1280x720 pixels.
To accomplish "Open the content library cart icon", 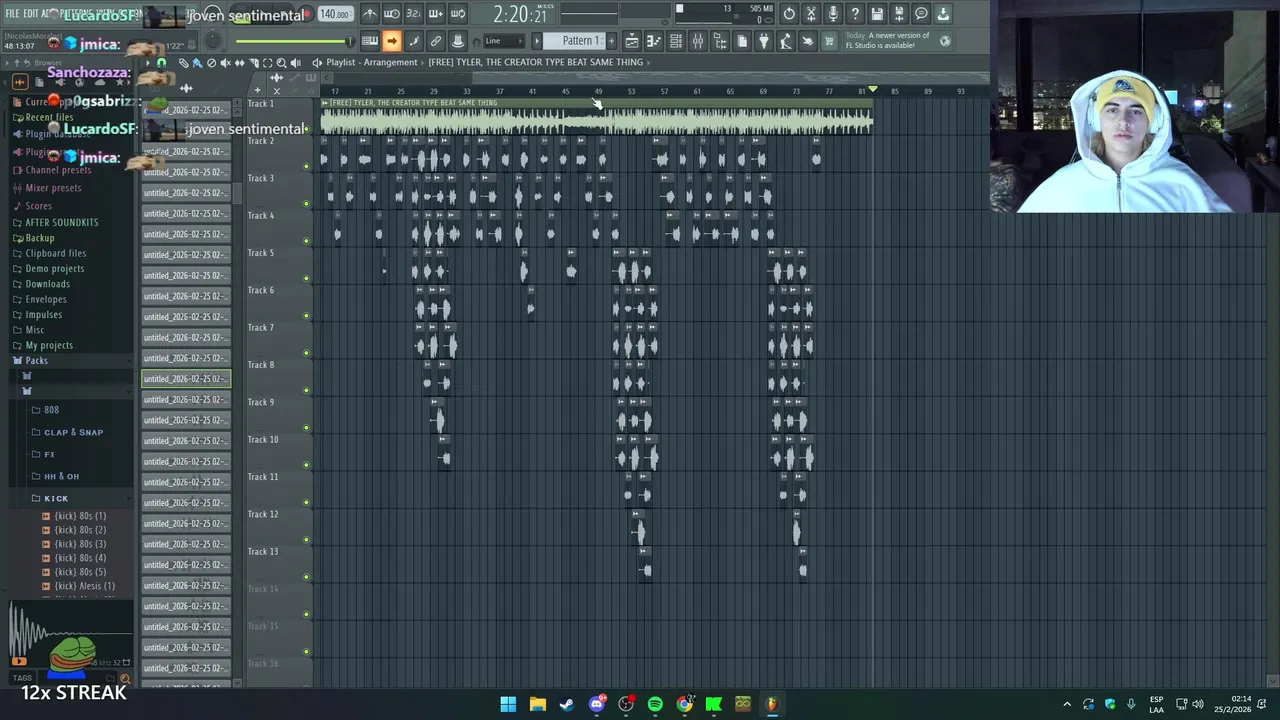I will pos(829,41).
